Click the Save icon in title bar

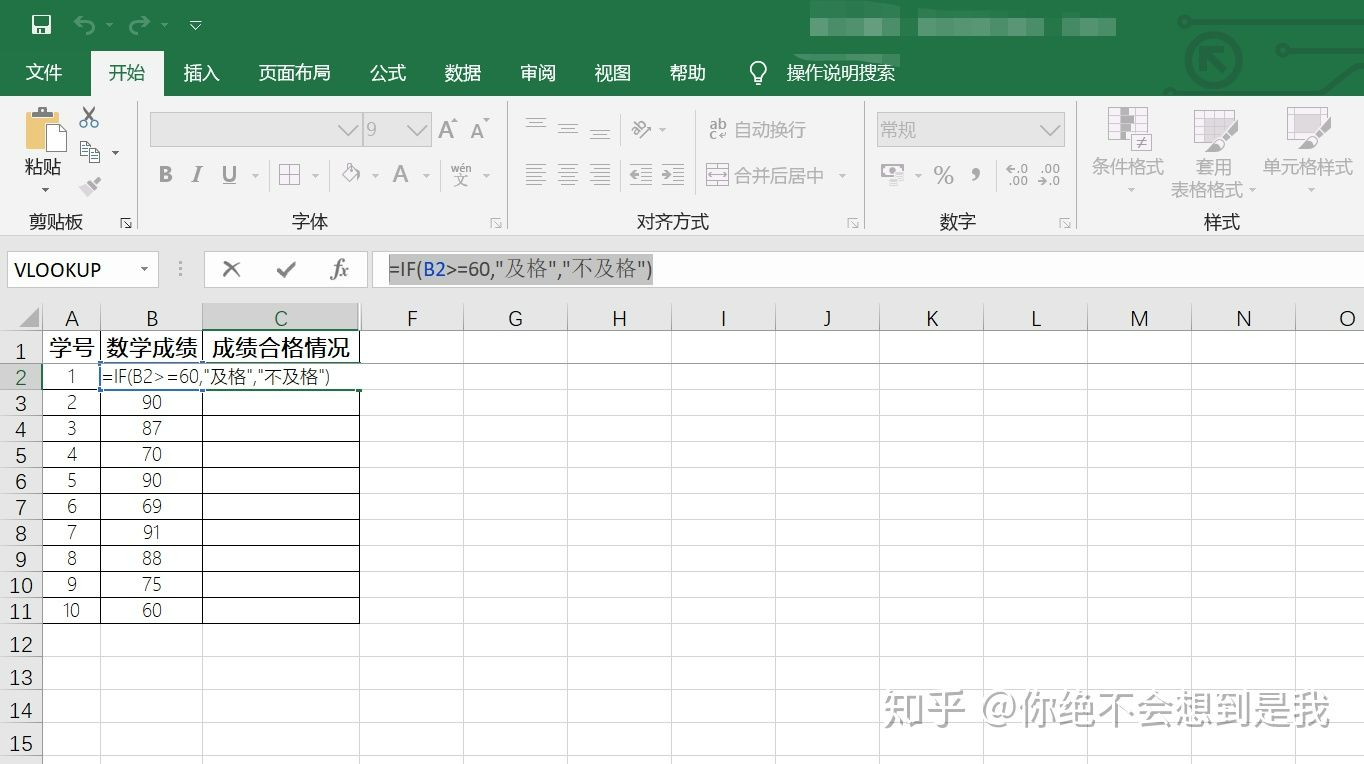(41, 24)
